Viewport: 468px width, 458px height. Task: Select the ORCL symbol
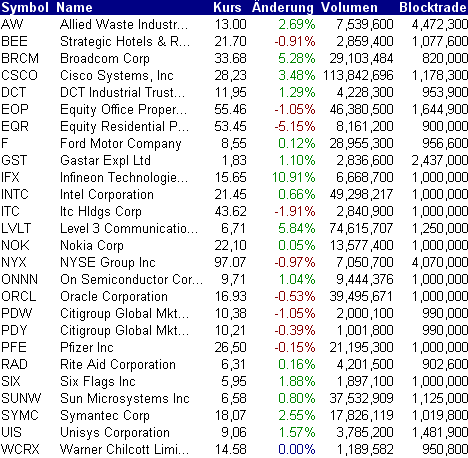point(19,296)
